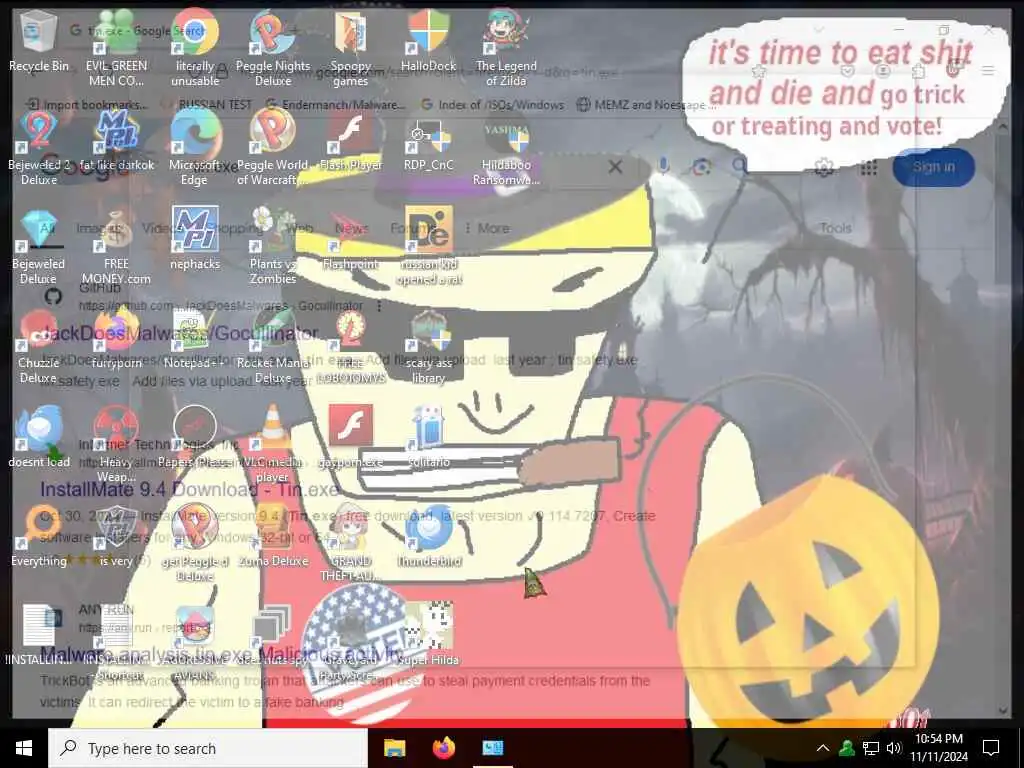
Task: Select Peggle World of Warcraft icon
Action: [x=273, y=148]
